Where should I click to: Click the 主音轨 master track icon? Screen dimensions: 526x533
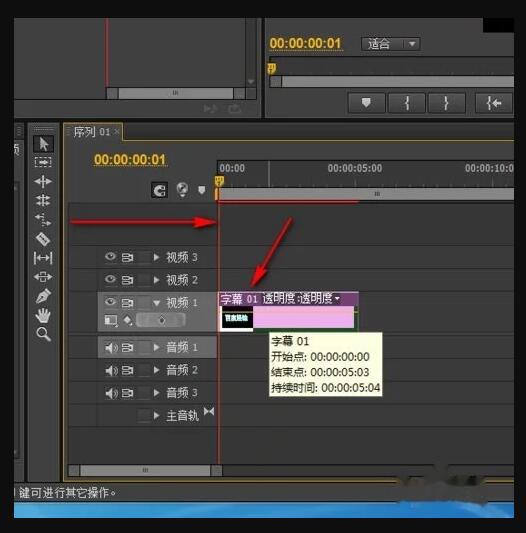point(209,412)
